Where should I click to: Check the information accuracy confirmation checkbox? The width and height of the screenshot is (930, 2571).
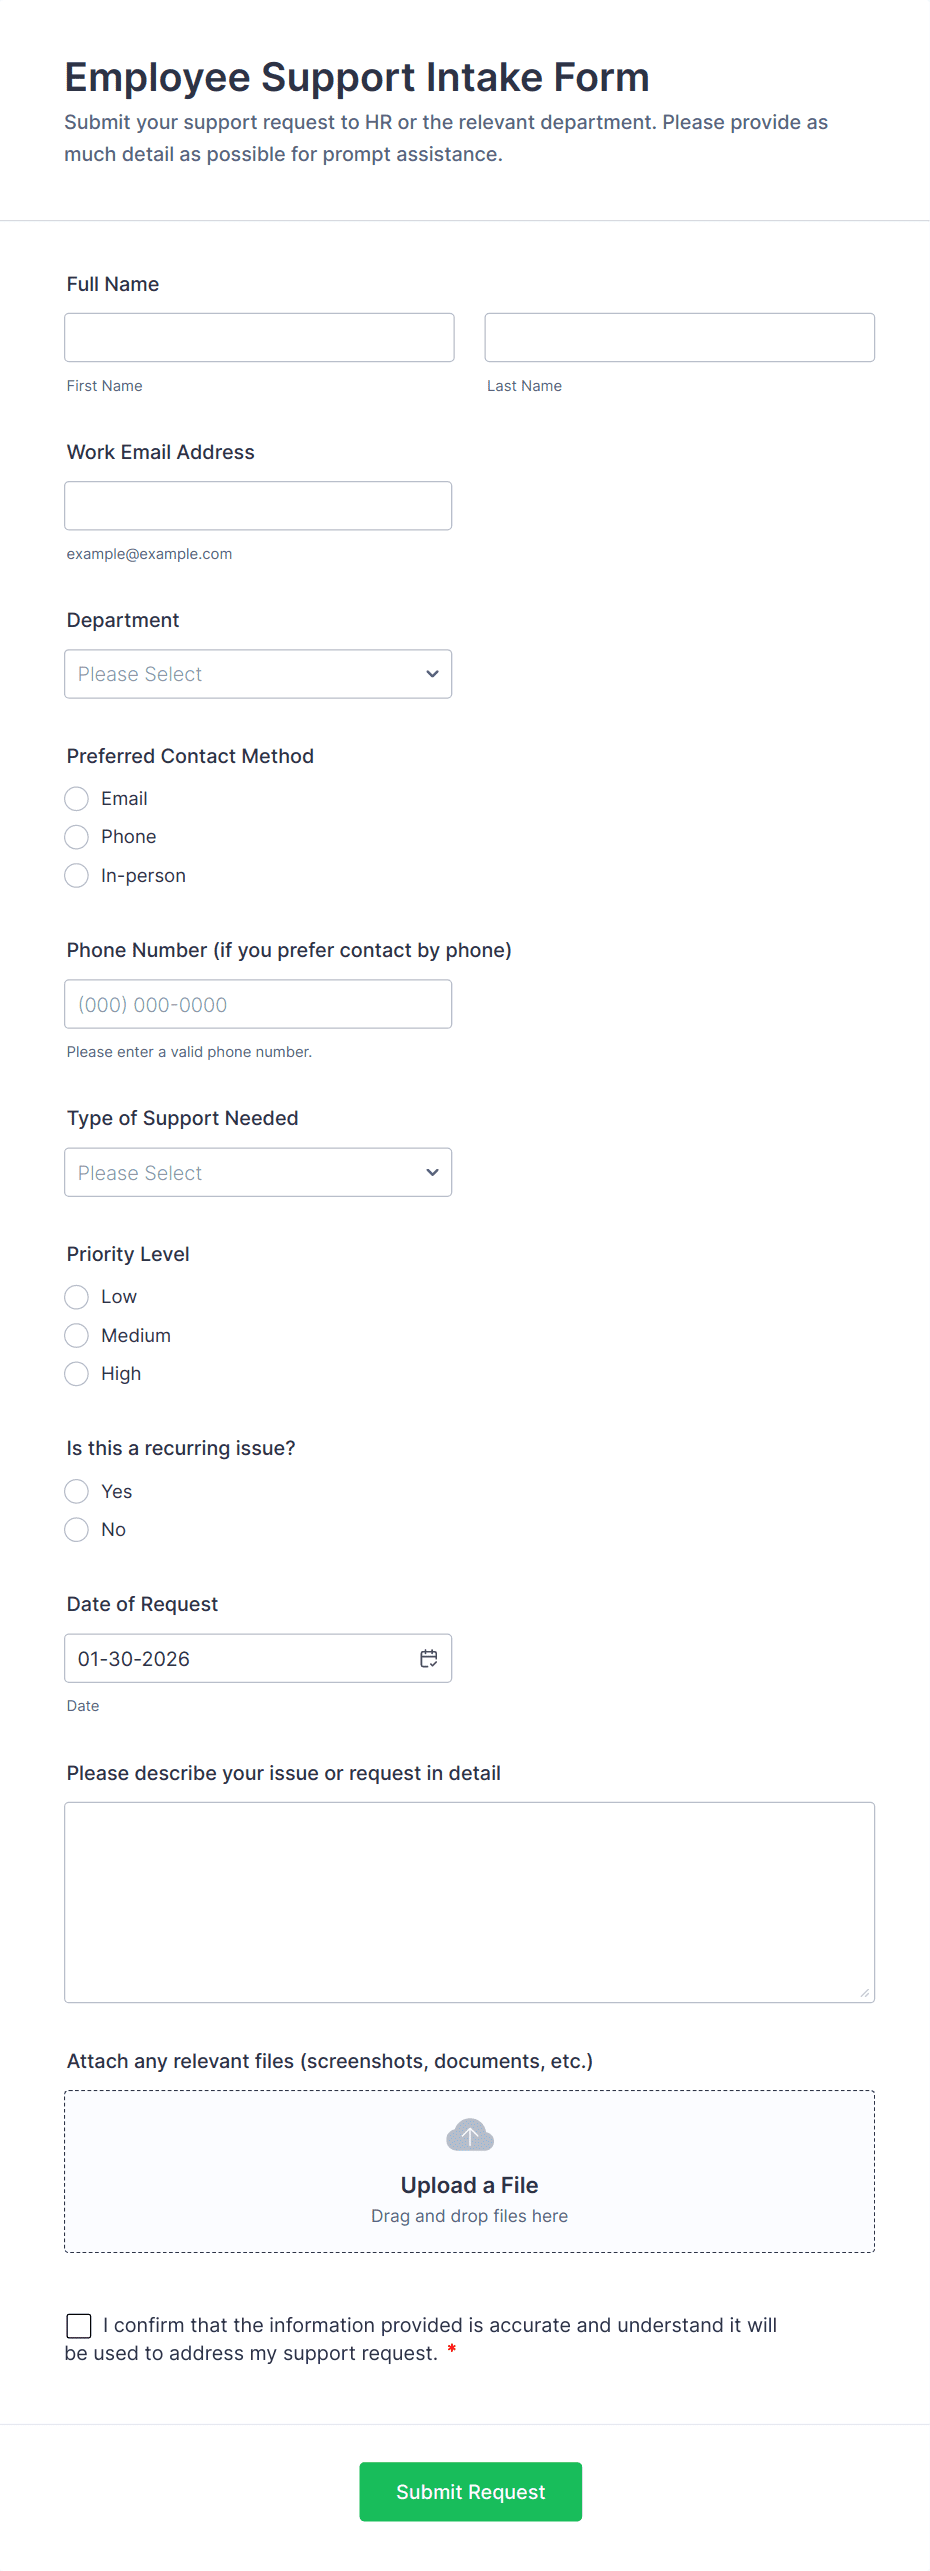coord(79,2325)
